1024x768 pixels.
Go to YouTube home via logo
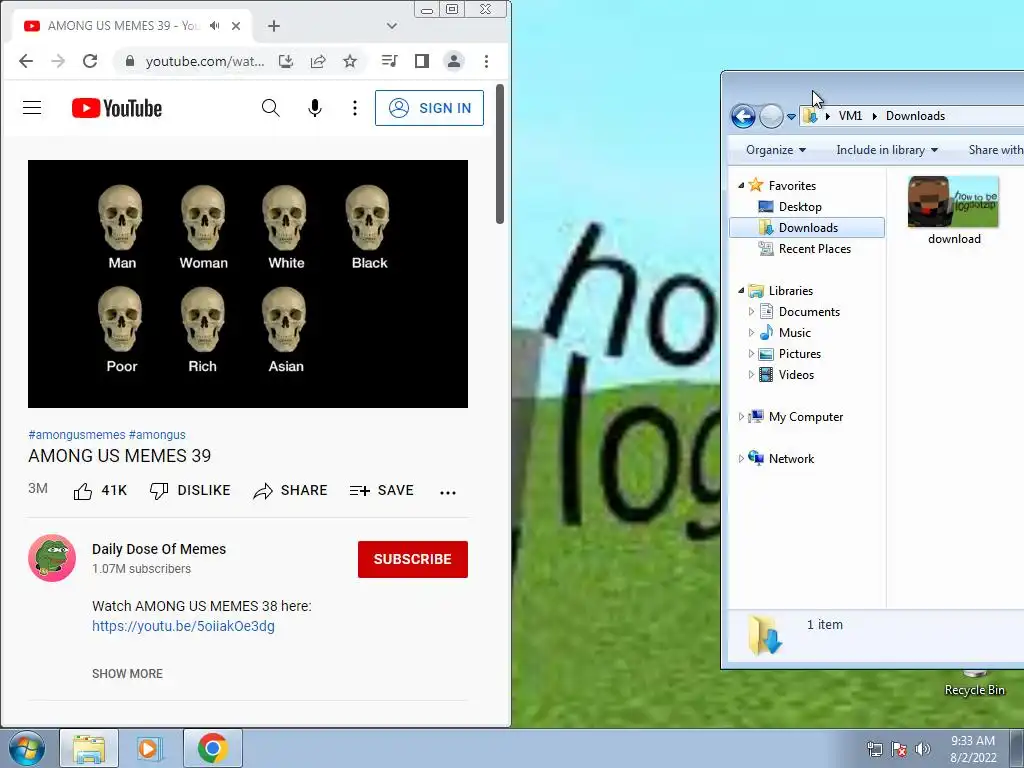[x=117, y=108]
